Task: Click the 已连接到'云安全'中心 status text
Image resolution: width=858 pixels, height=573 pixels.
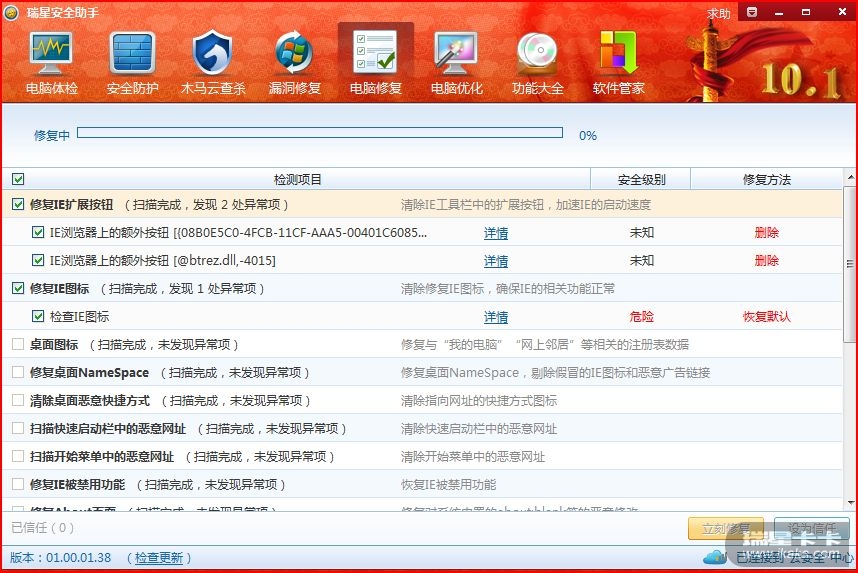Action: click(x=794, y=558)
